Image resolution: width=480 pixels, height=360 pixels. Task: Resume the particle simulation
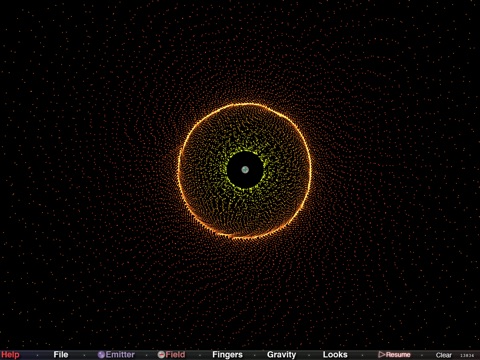click(394, 355)
